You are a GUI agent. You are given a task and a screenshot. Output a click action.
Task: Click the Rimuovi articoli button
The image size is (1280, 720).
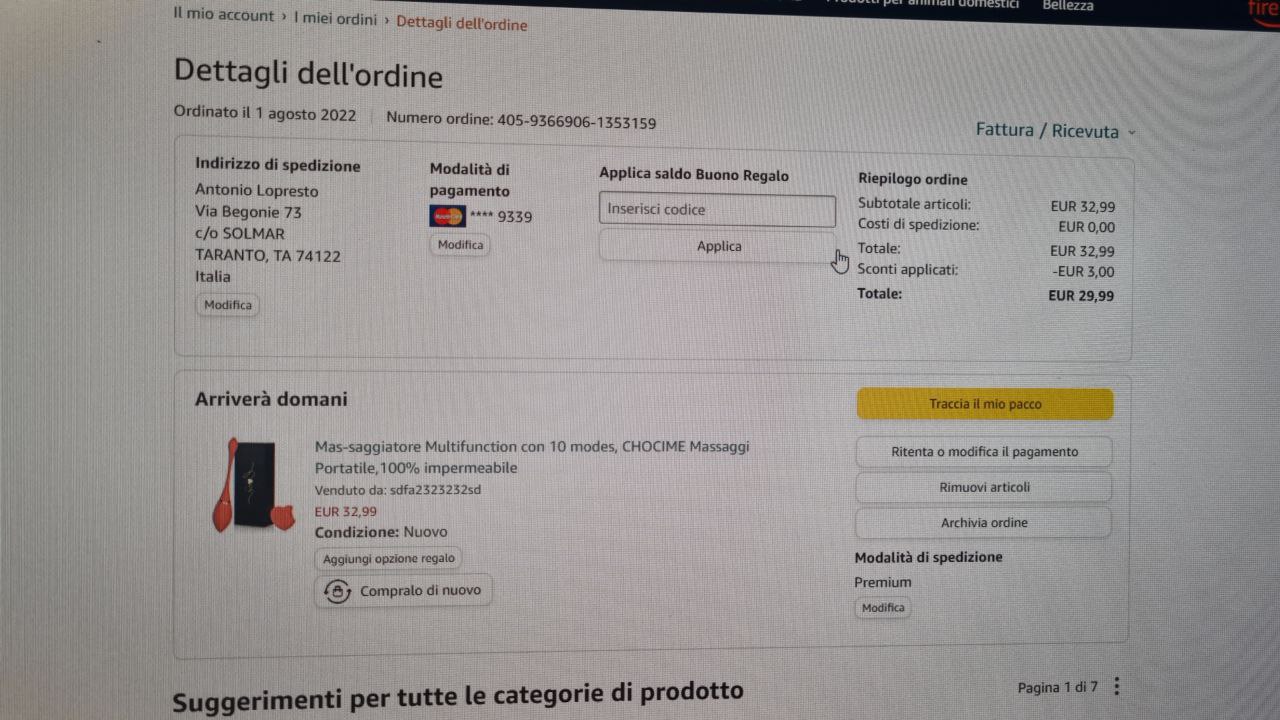click(984, 487)
